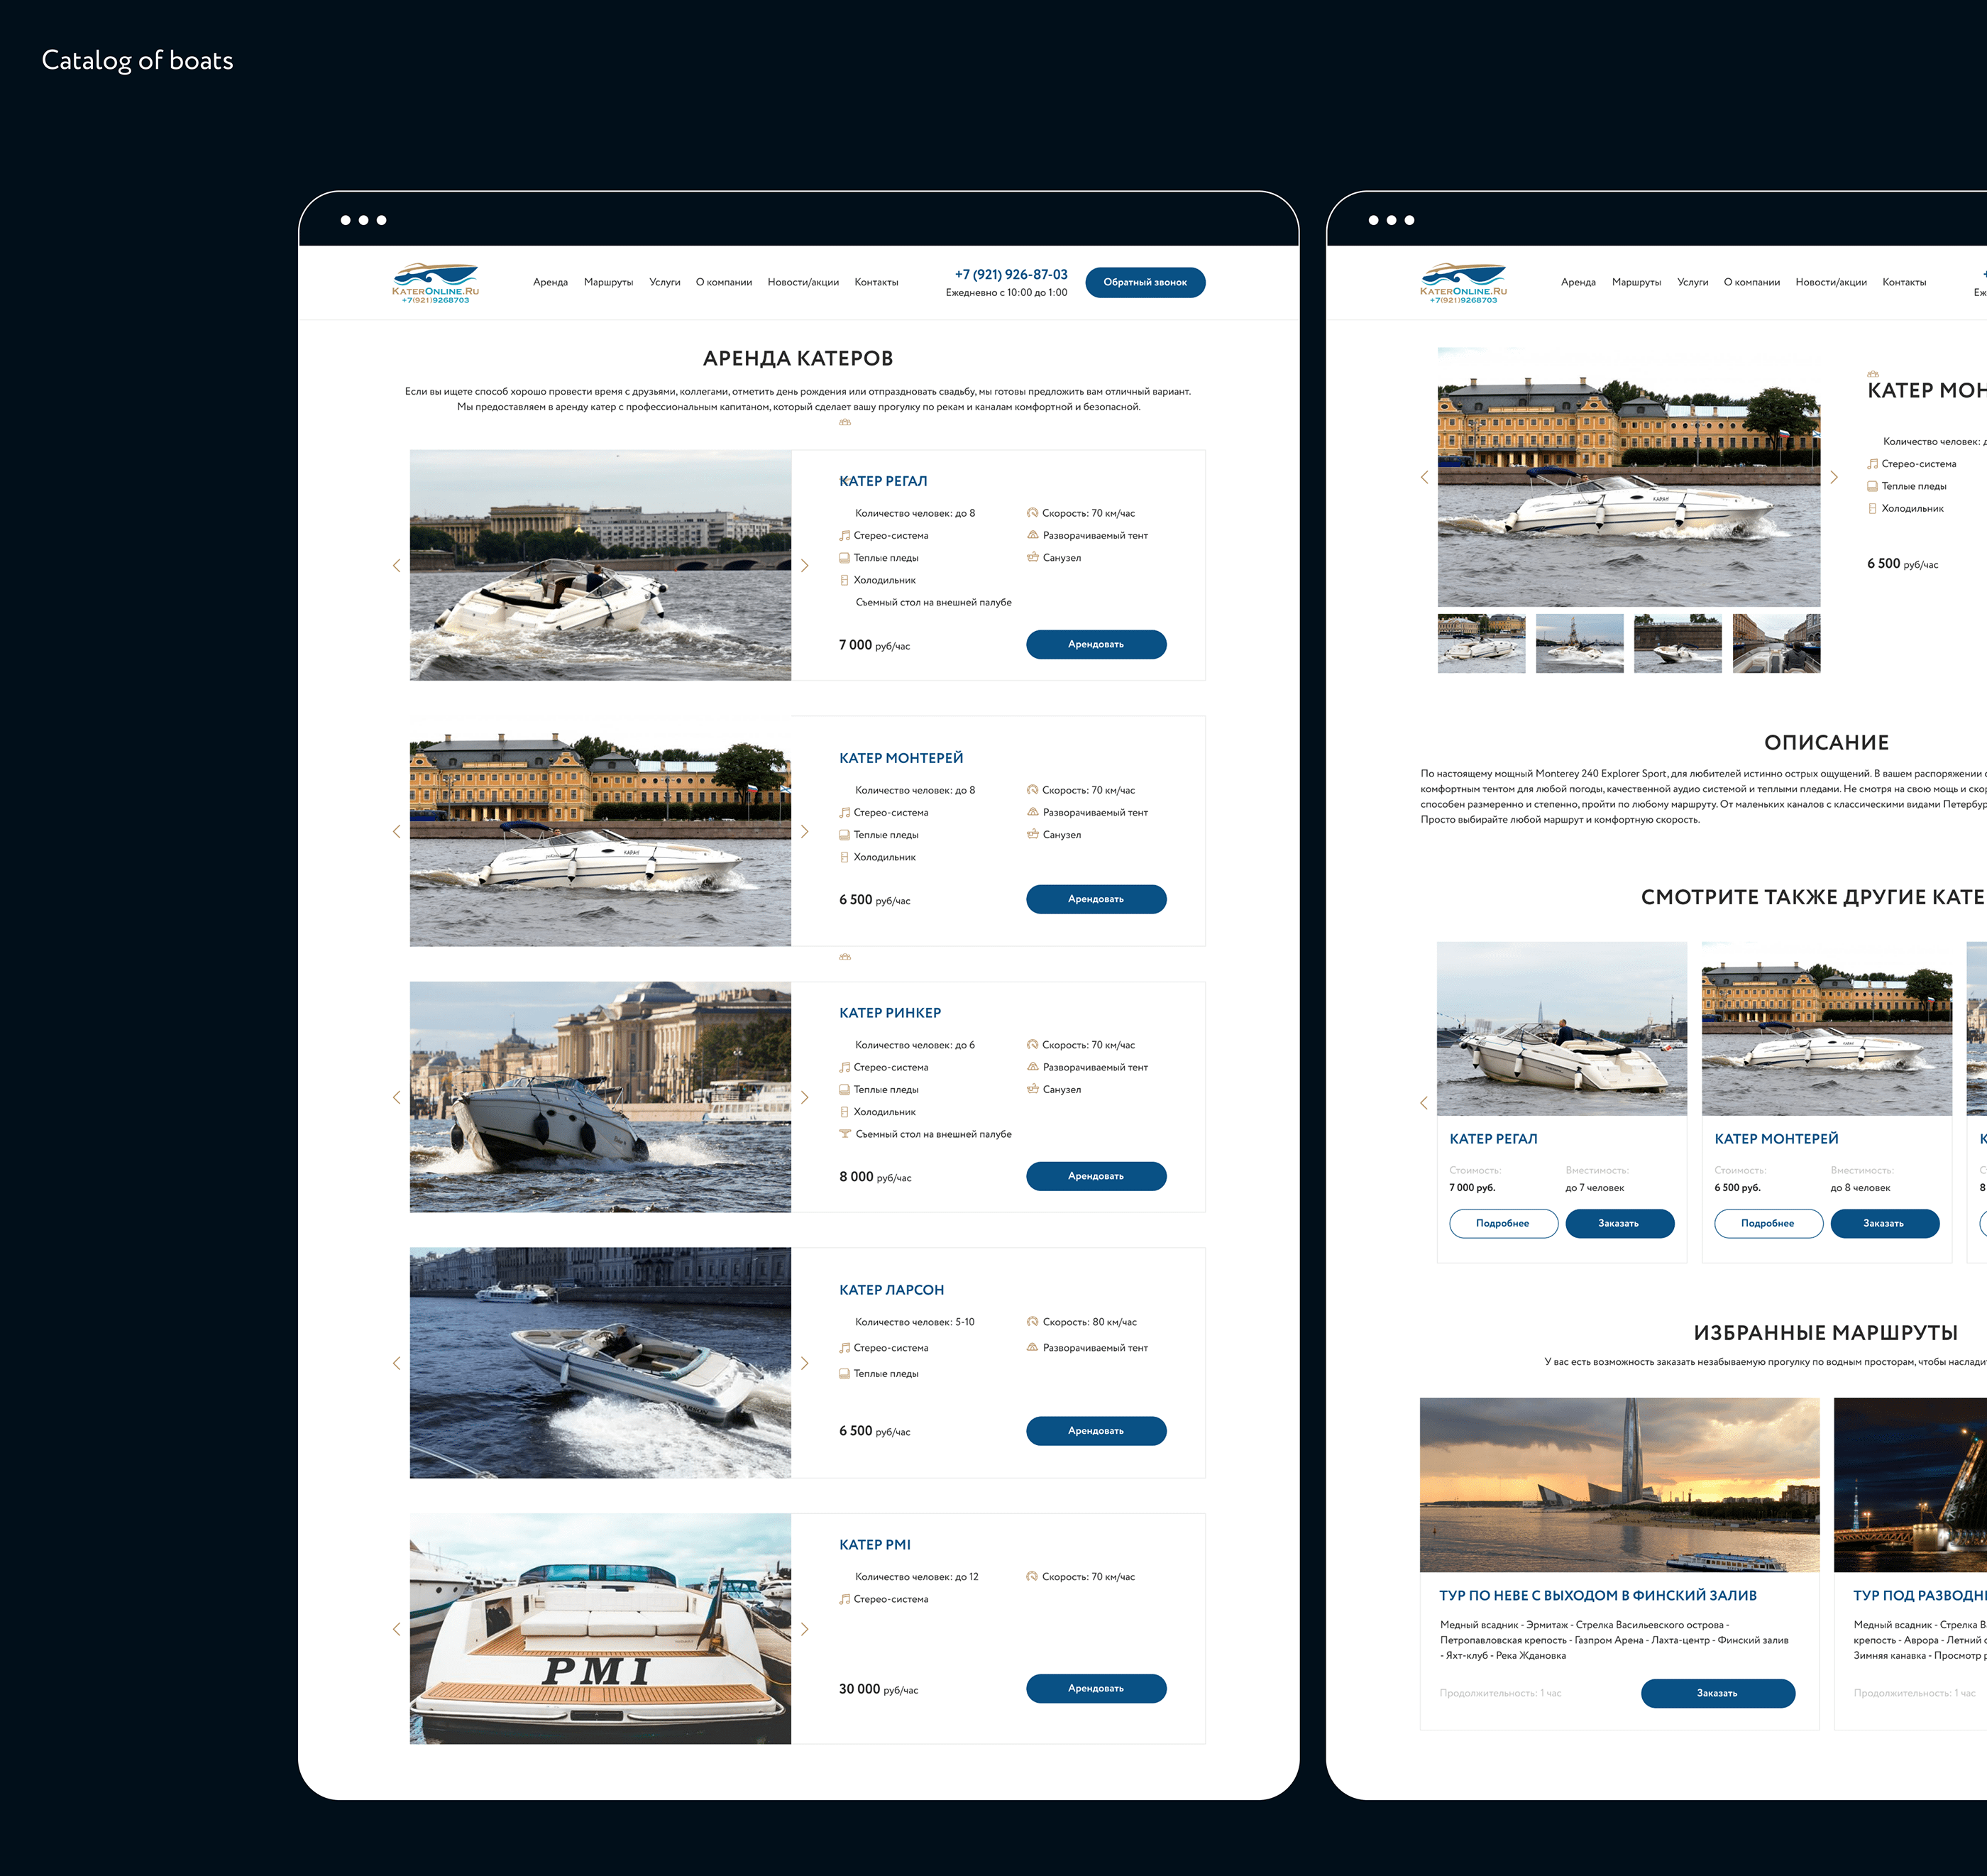Image resolution: width=1987 pixels, height=1876 pixels.
Task: Click the KaterOnline.Ru boat logo
Action: [436, 278]
